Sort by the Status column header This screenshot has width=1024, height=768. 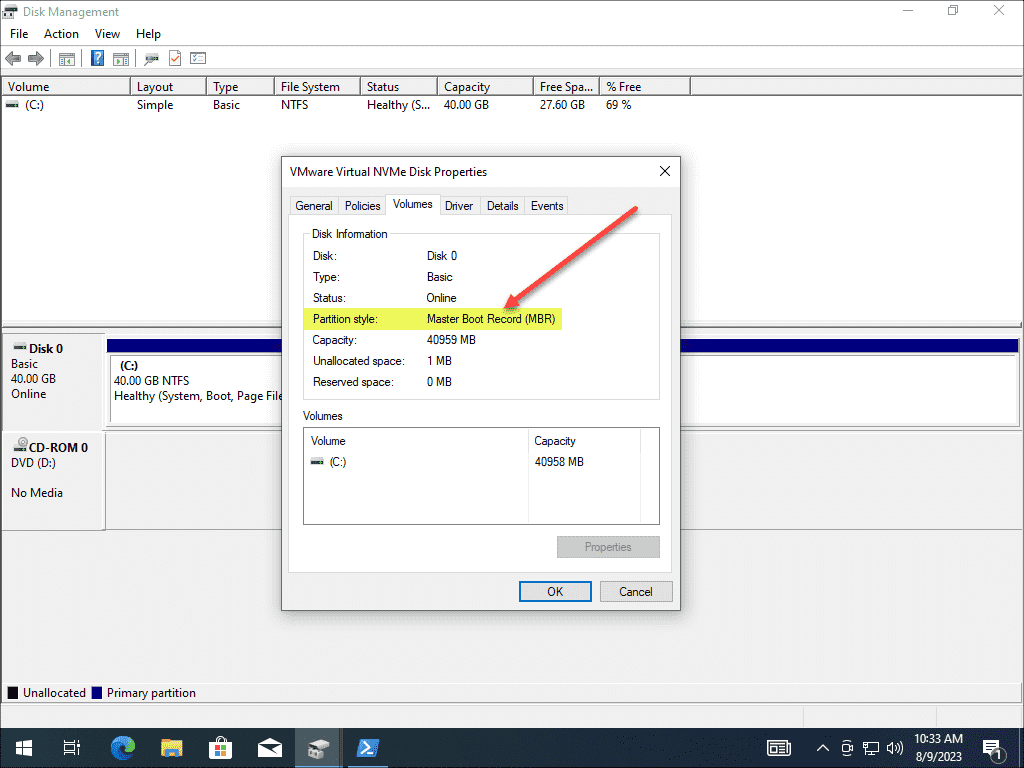coord(398,87)
